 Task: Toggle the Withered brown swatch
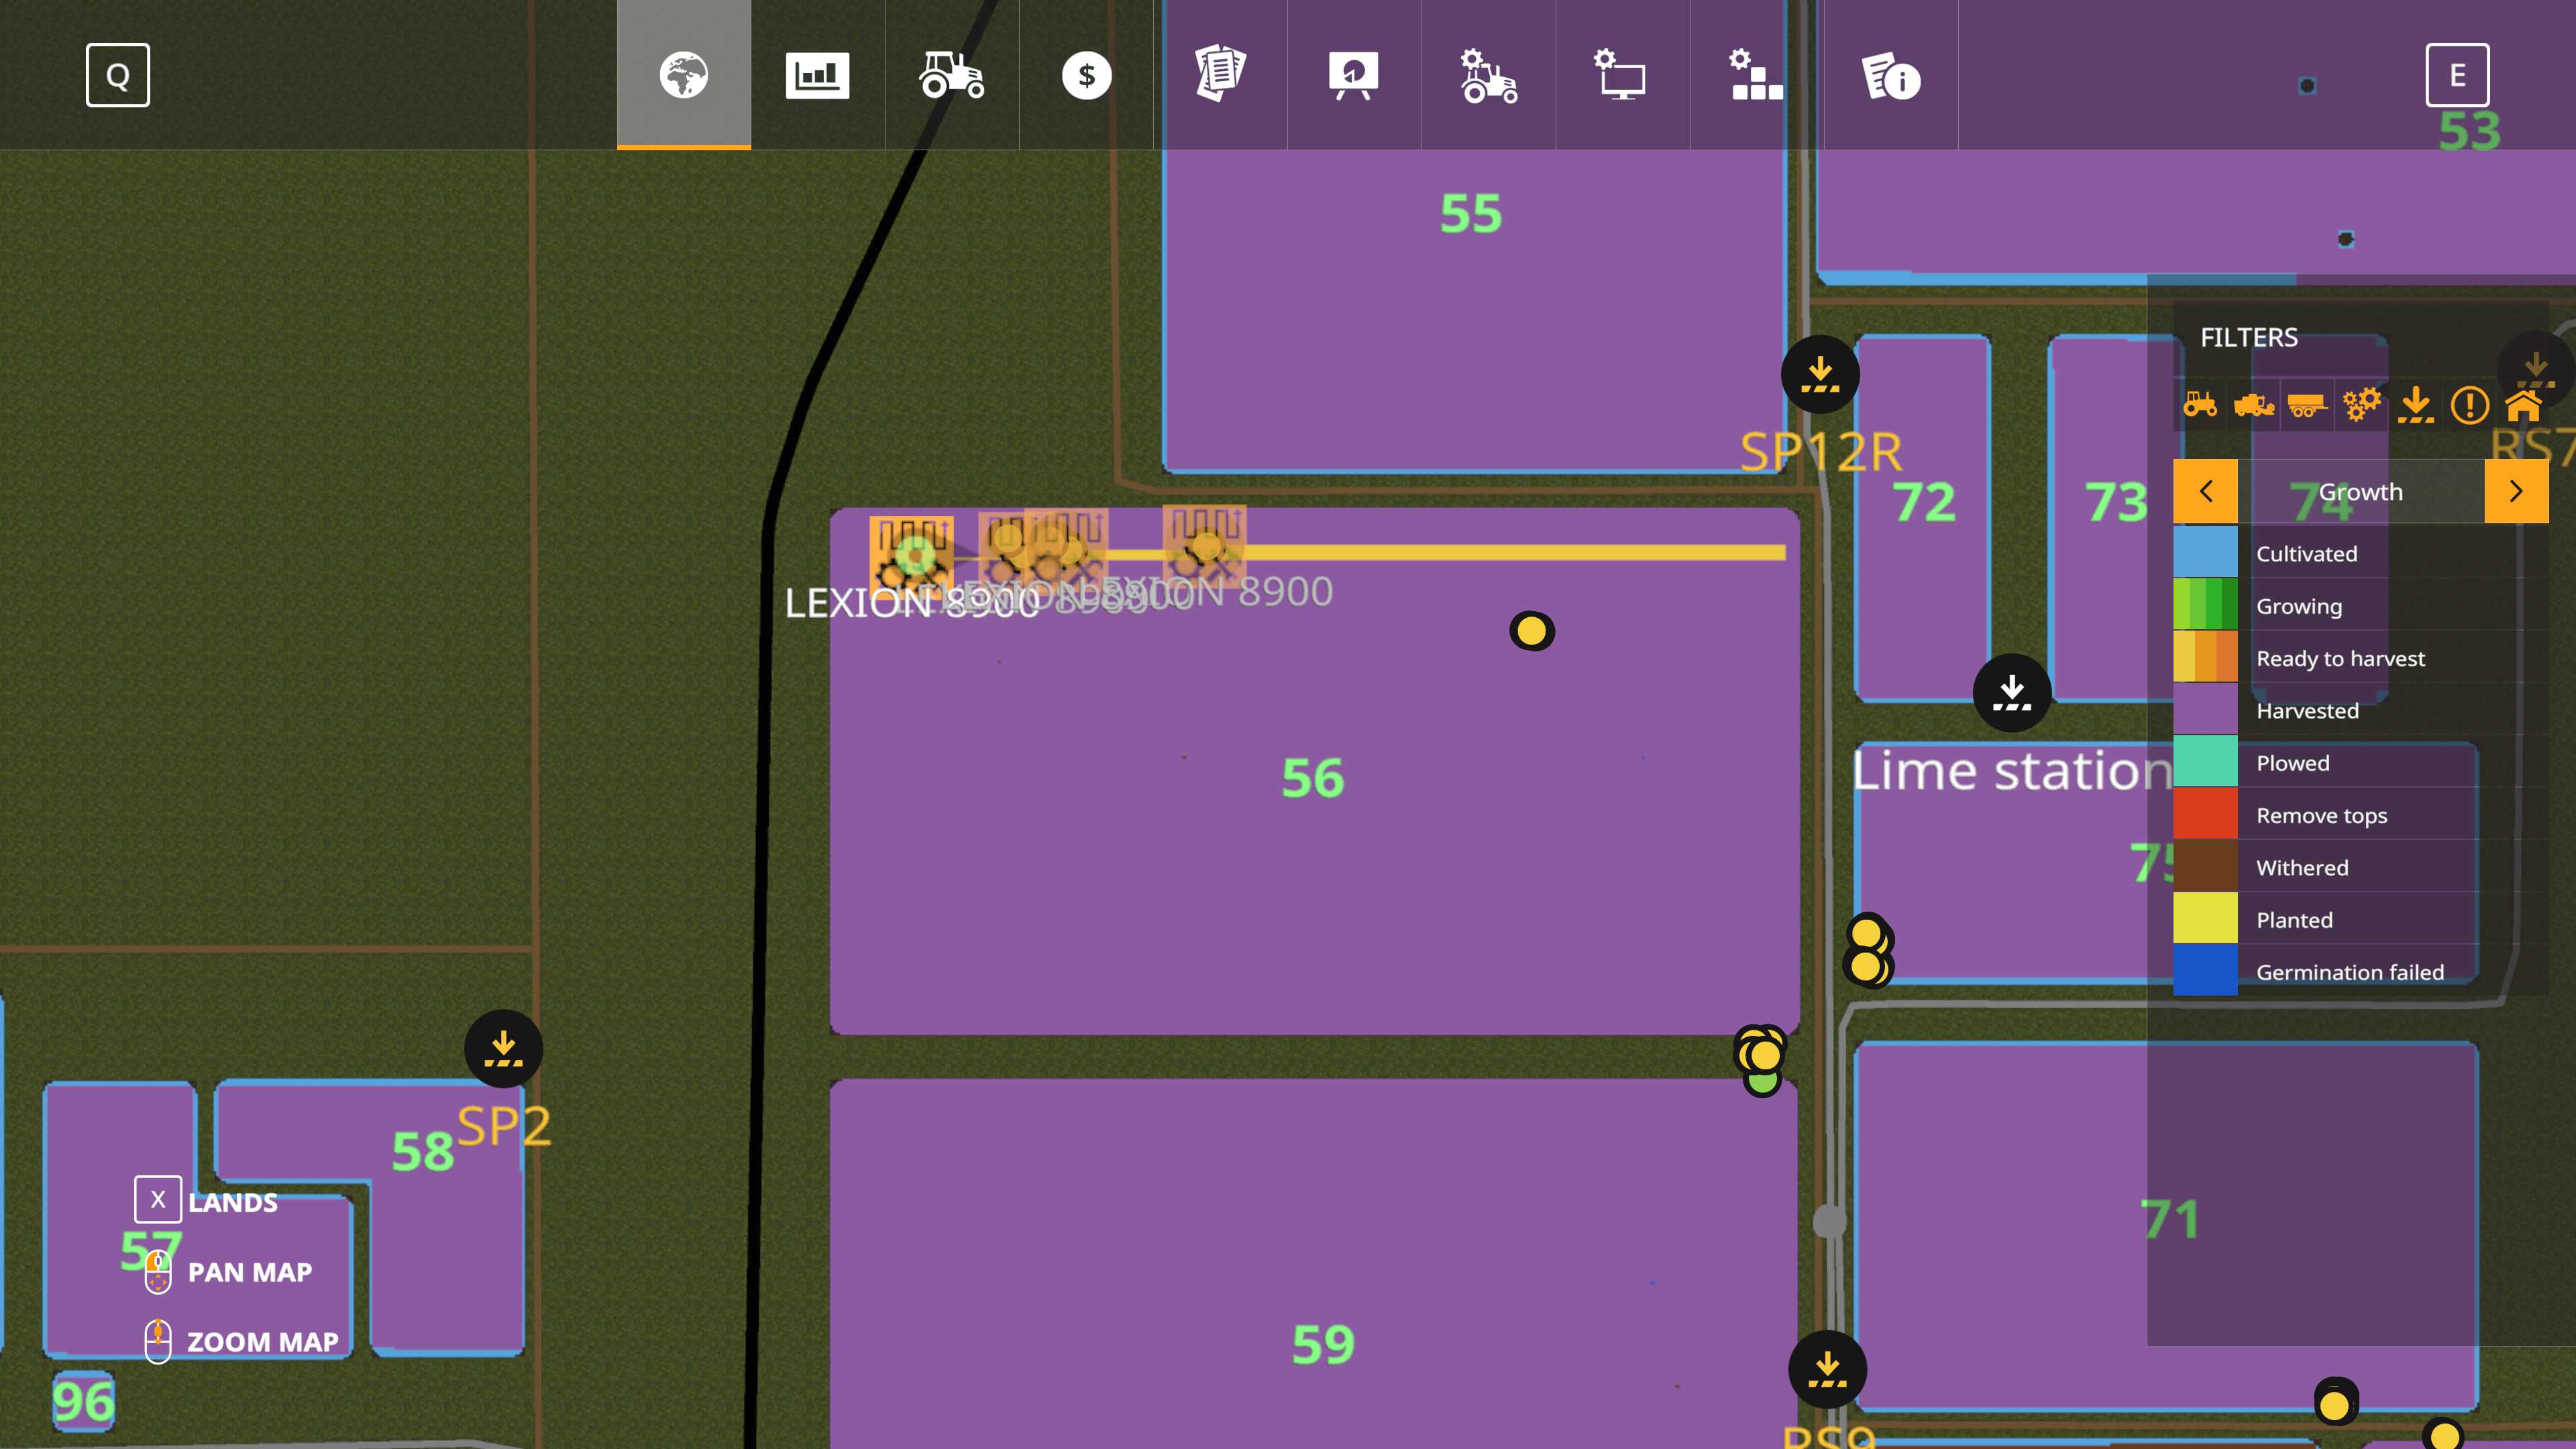click(x=2205, y=866)
